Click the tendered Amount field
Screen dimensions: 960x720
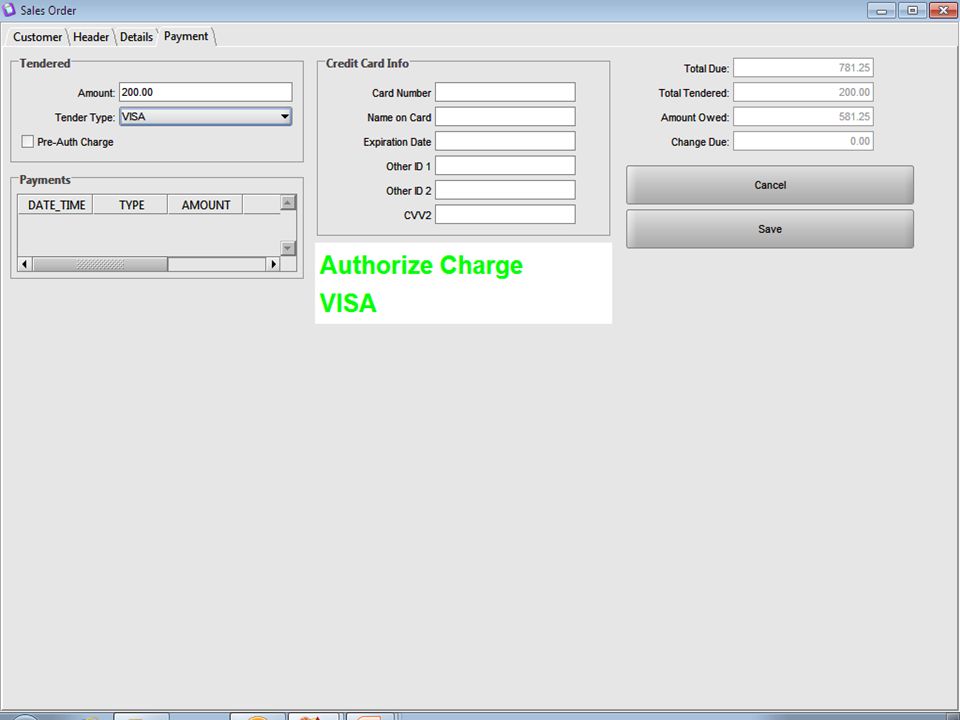(x=206, y=92)
